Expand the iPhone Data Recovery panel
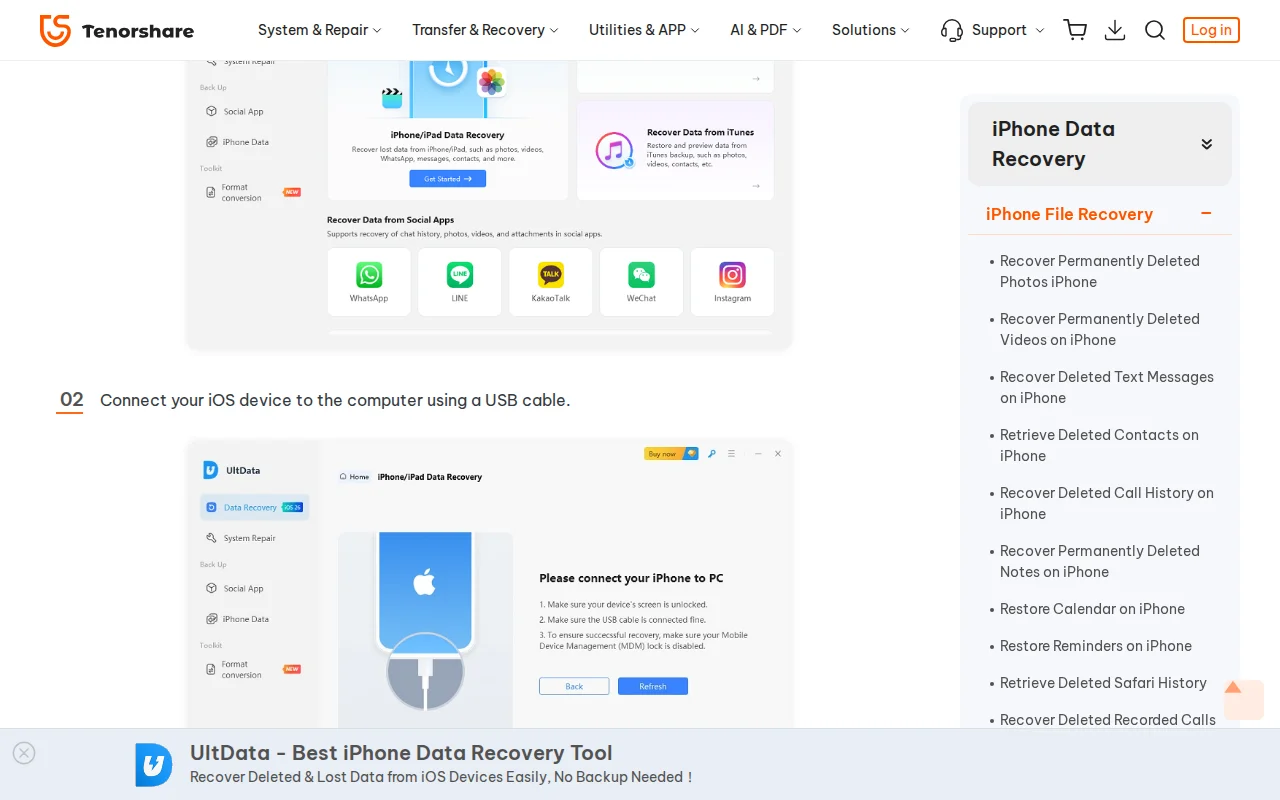1280x800 pixels. click(x=1206, y=144)
